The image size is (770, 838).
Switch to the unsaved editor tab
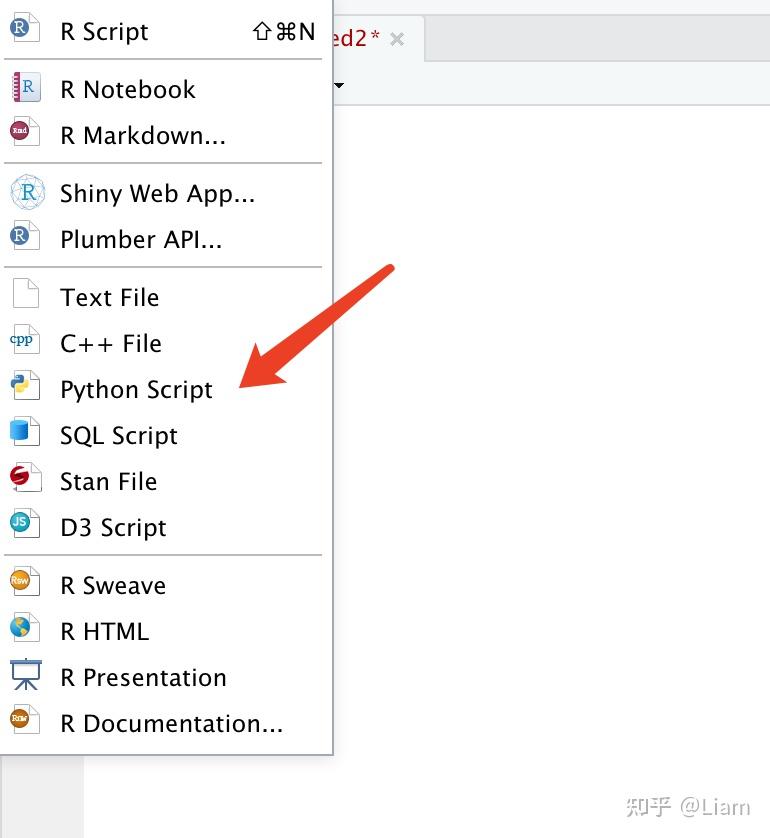[357, 38]
